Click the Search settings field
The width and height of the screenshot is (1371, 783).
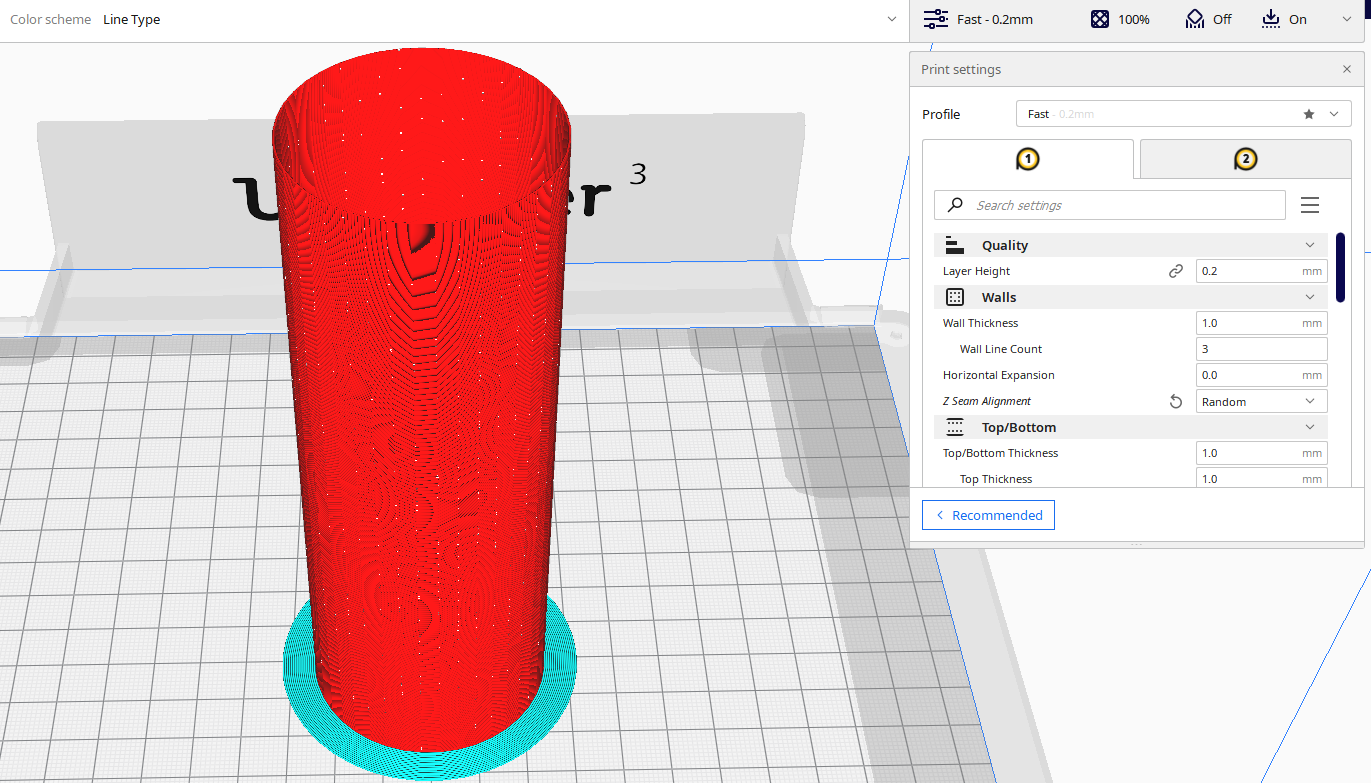(1110, 205)
